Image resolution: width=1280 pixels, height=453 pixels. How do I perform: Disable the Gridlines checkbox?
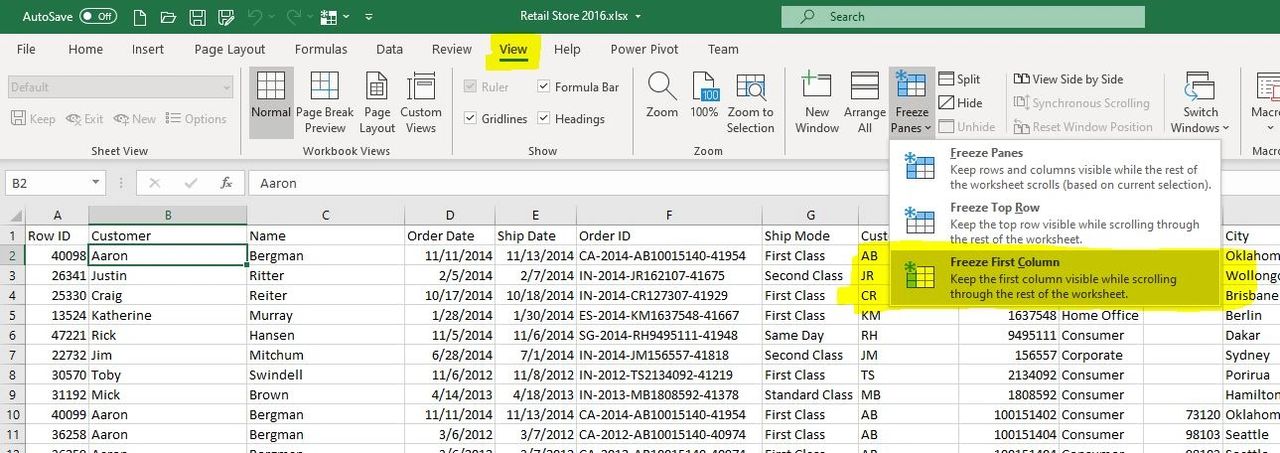[x=471, y=119]
